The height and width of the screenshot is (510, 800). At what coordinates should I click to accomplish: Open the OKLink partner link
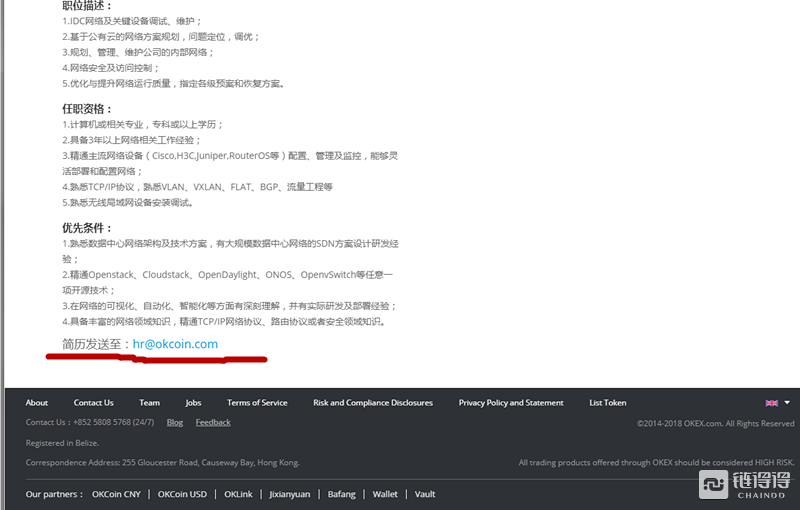238,494
